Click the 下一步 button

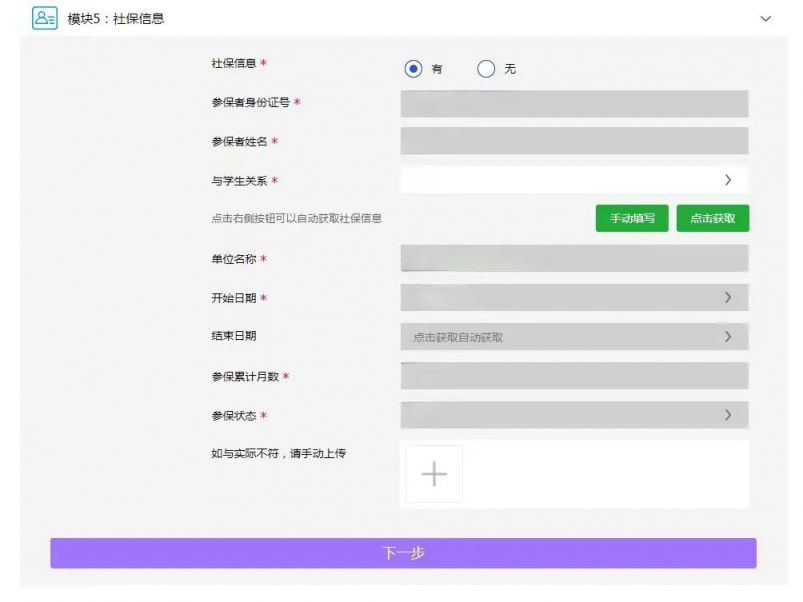403,553
